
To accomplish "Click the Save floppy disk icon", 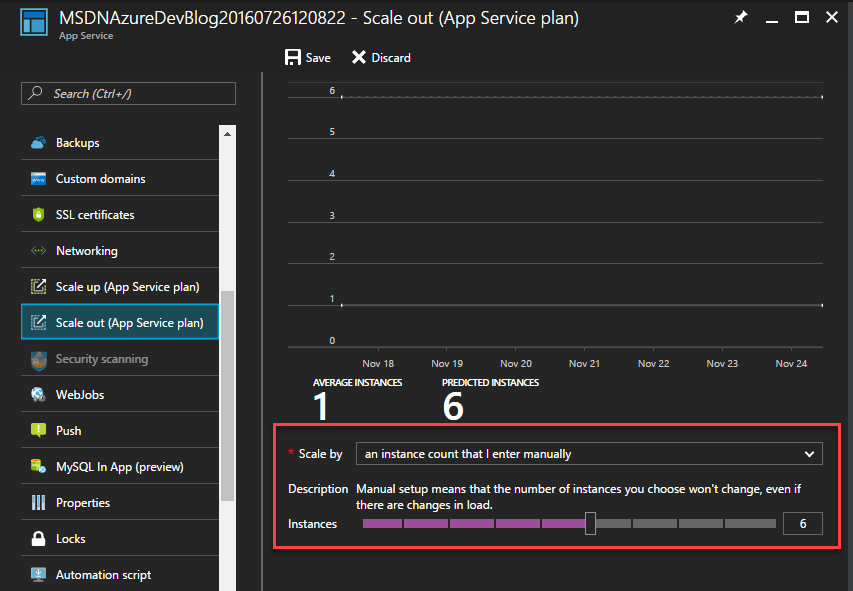I will (x=293, y=58).
